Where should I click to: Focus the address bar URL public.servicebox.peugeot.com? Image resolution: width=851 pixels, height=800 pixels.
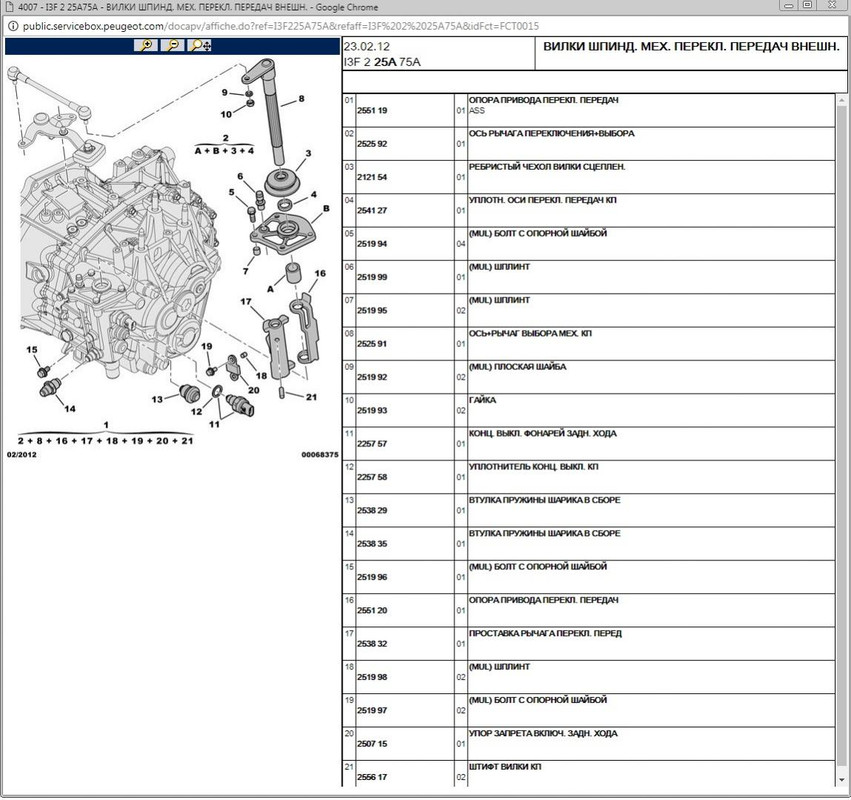(281, 26)
